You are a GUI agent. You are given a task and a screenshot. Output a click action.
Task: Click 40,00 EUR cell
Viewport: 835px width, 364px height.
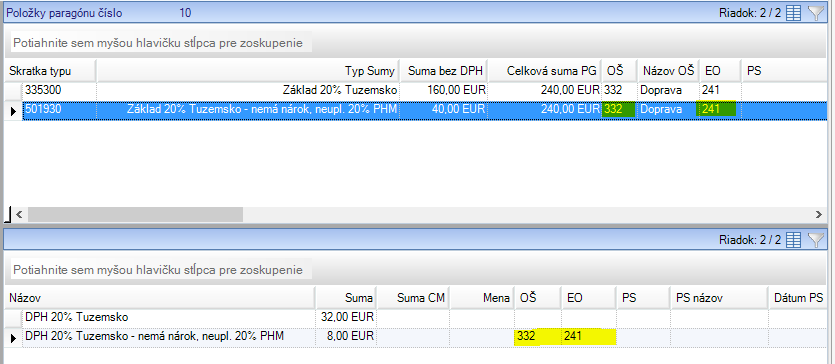[444, 110]
